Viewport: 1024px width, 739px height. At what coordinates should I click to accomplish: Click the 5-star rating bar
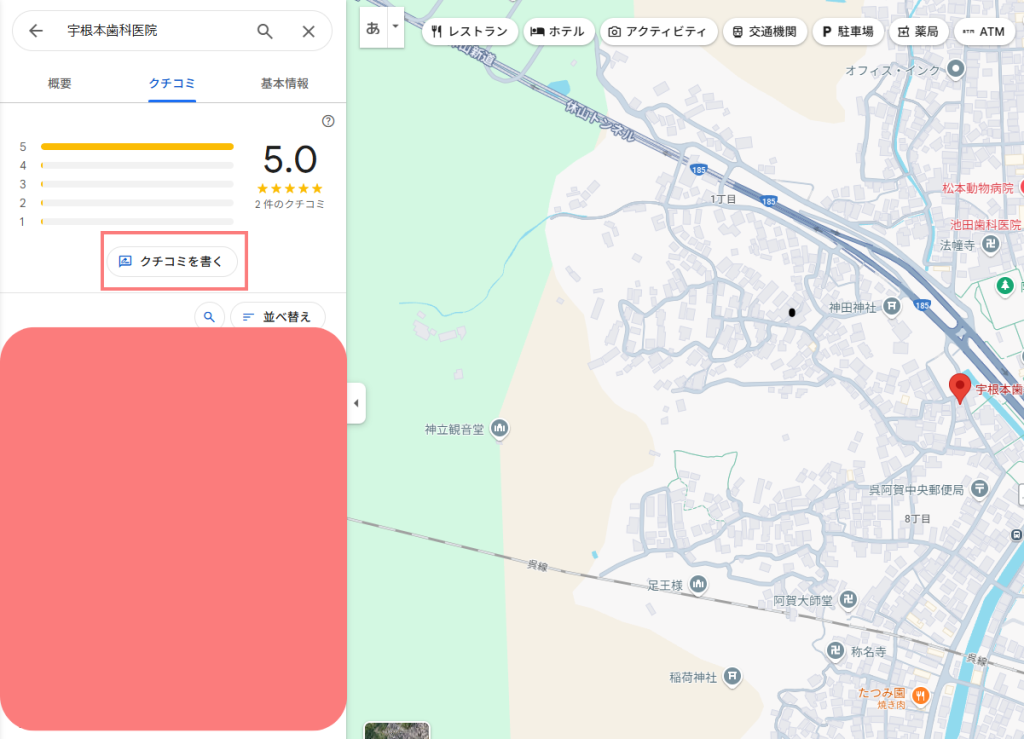(x=137, y=146)
